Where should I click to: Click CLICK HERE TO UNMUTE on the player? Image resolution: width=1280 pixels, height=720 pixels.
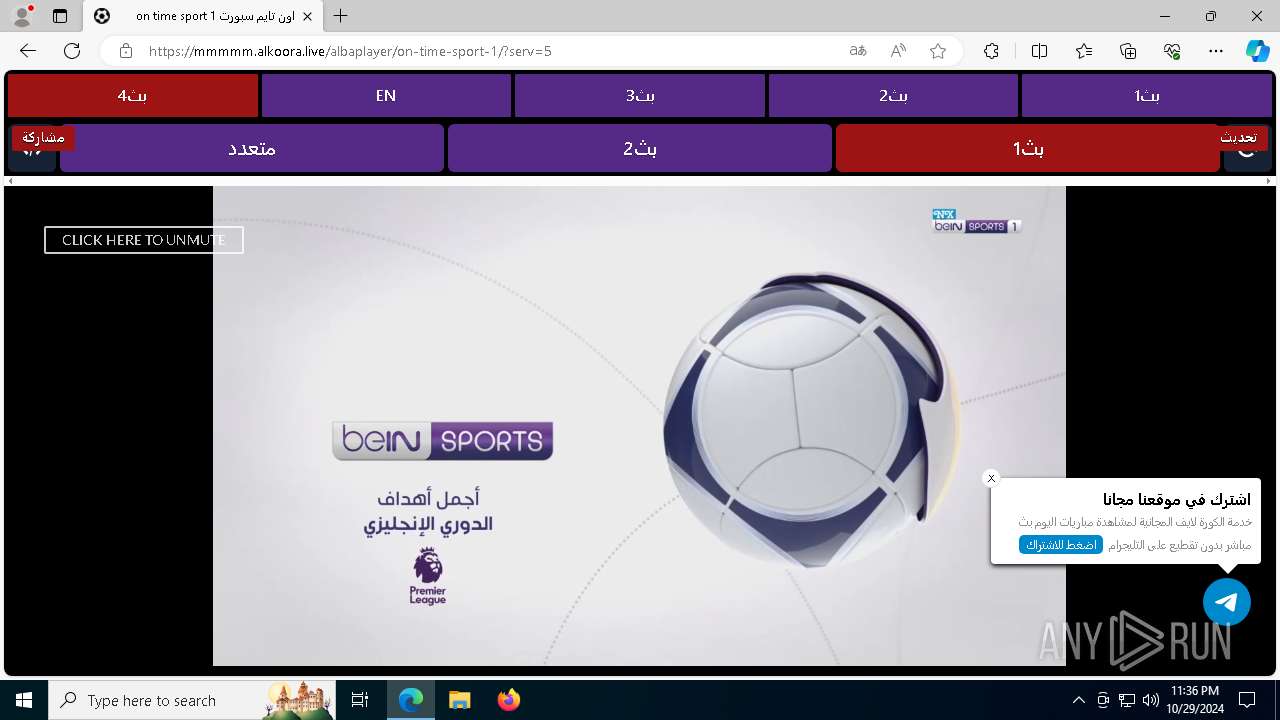click(144, 240)
